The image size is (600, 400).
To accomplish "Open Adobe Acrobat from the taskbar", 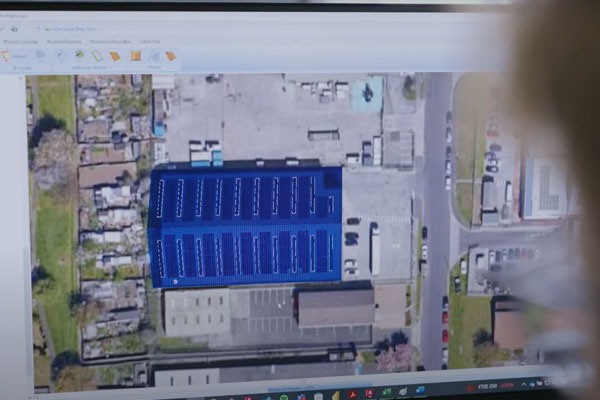I will [352, 394].
